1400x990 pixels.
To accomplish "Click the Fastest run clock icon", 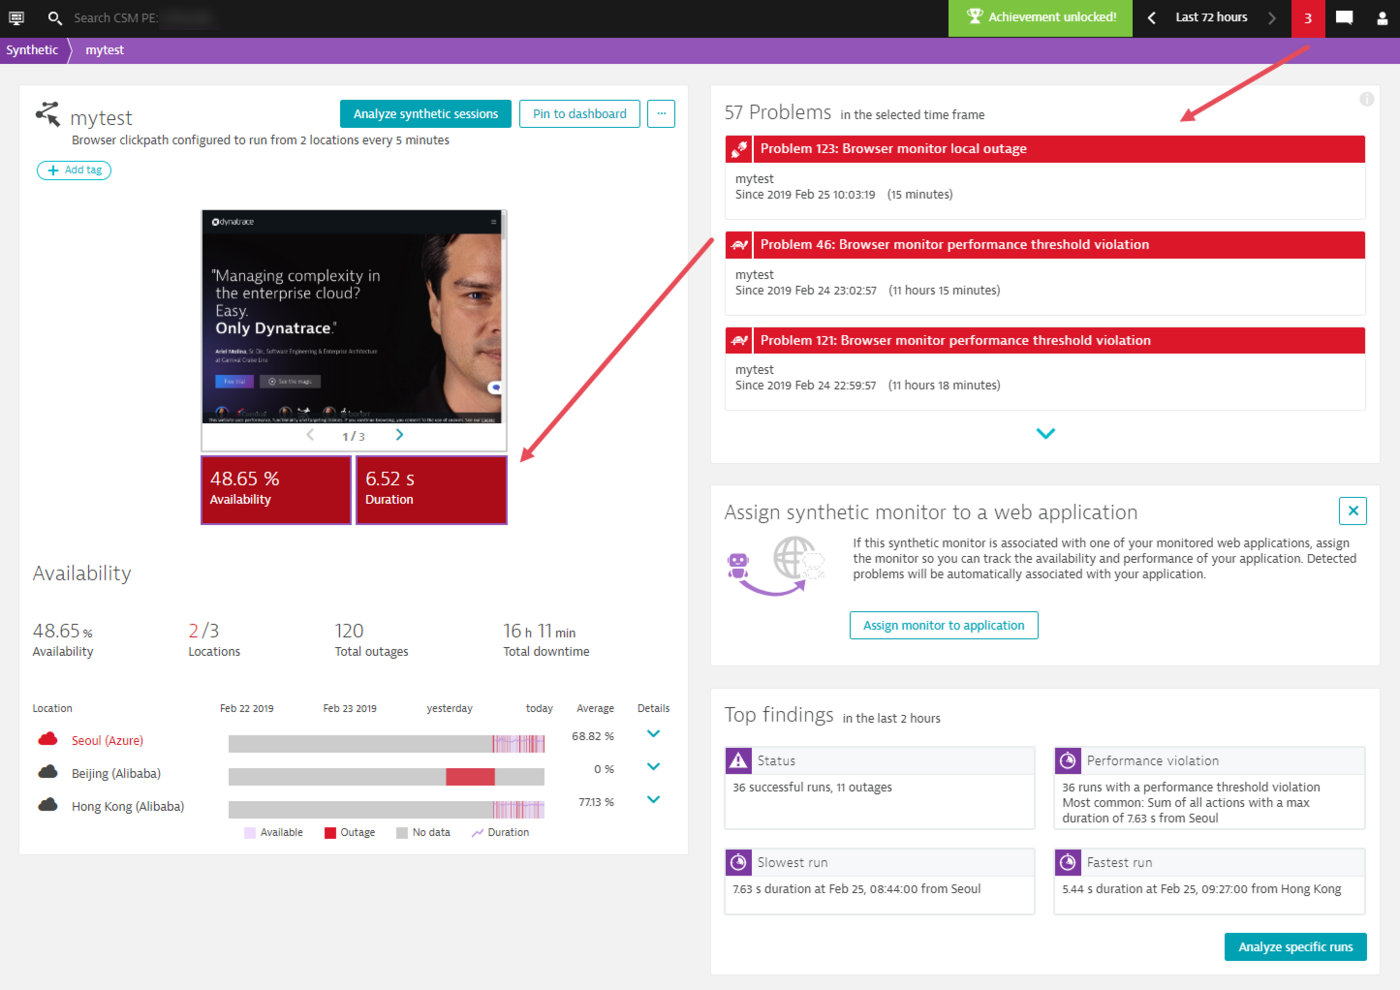I will click(x=1067, y=862).
